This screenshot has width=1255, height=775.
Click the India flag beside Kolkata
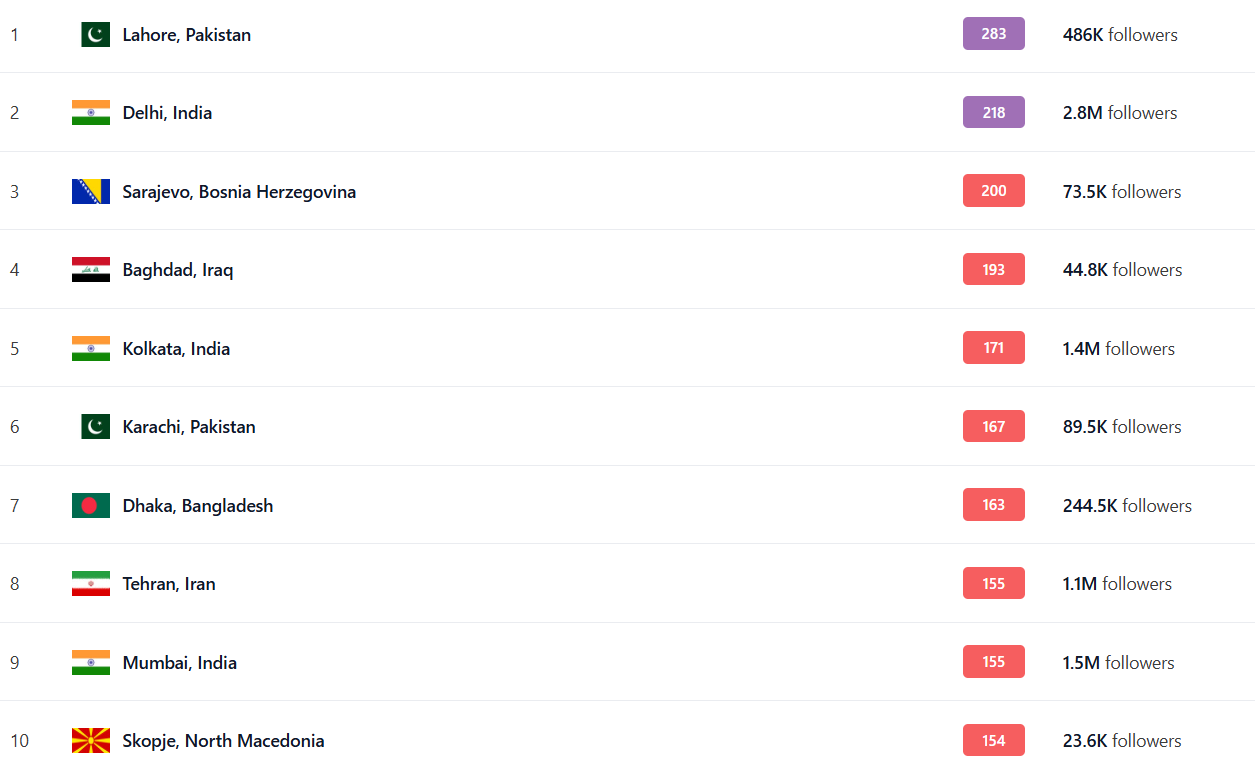91,349
